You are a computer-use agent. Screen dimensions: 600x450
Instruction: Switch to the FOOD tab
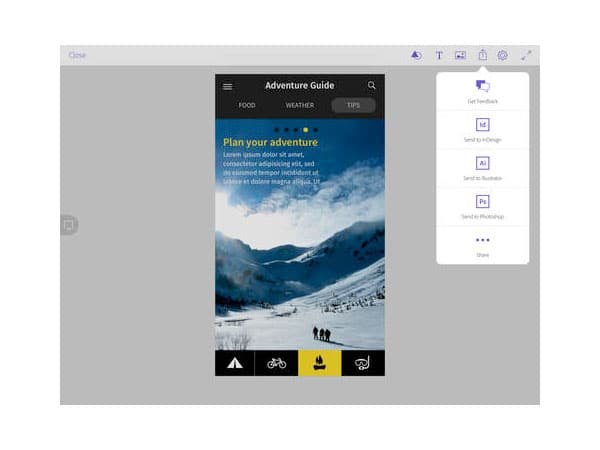click(x=246, y=105)
